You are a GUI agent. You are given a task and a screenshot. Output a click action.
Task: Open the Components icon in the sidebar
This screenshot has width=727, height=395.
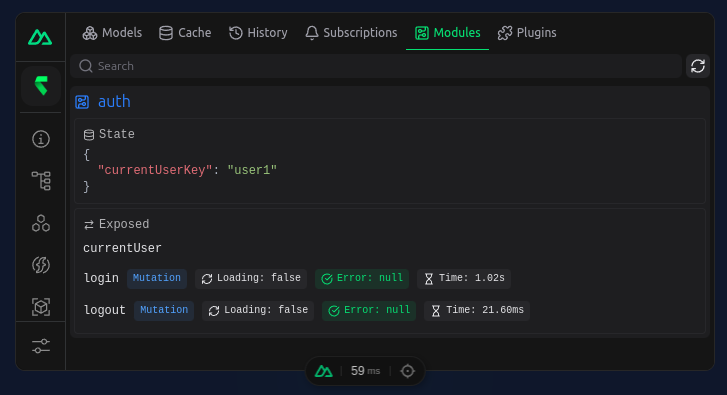[41, 223]
